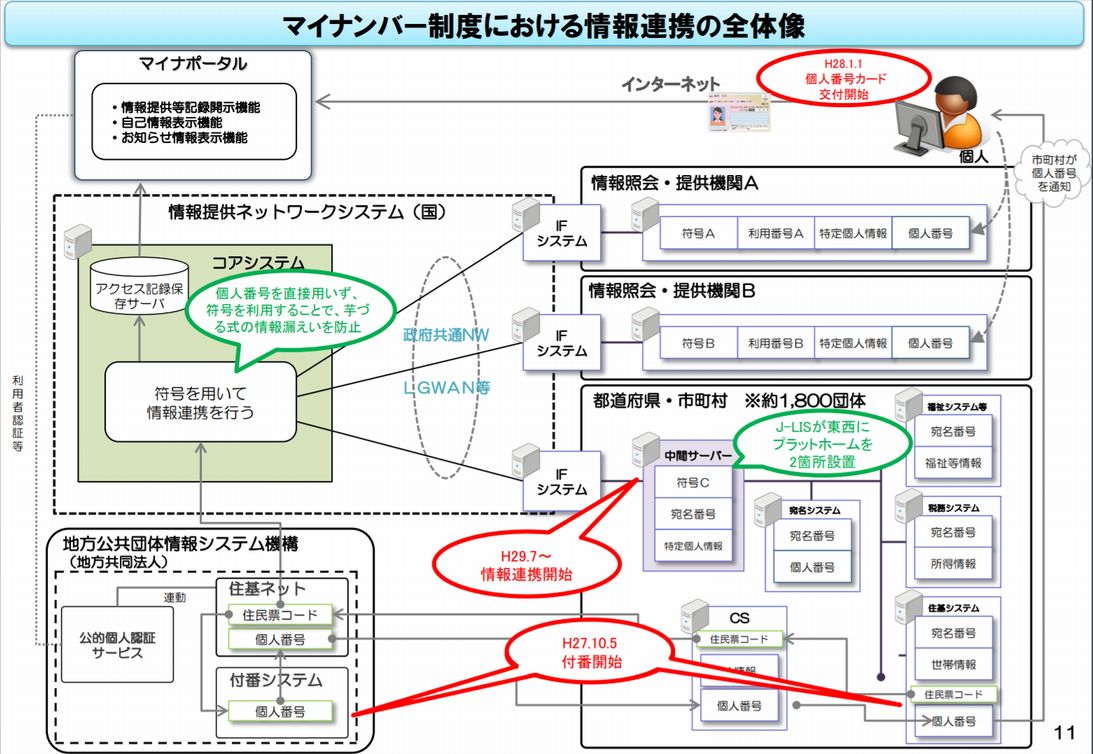Click the 福祉システム等 server icon
This screenshot has width=1093, height=754.
point(909,406)
